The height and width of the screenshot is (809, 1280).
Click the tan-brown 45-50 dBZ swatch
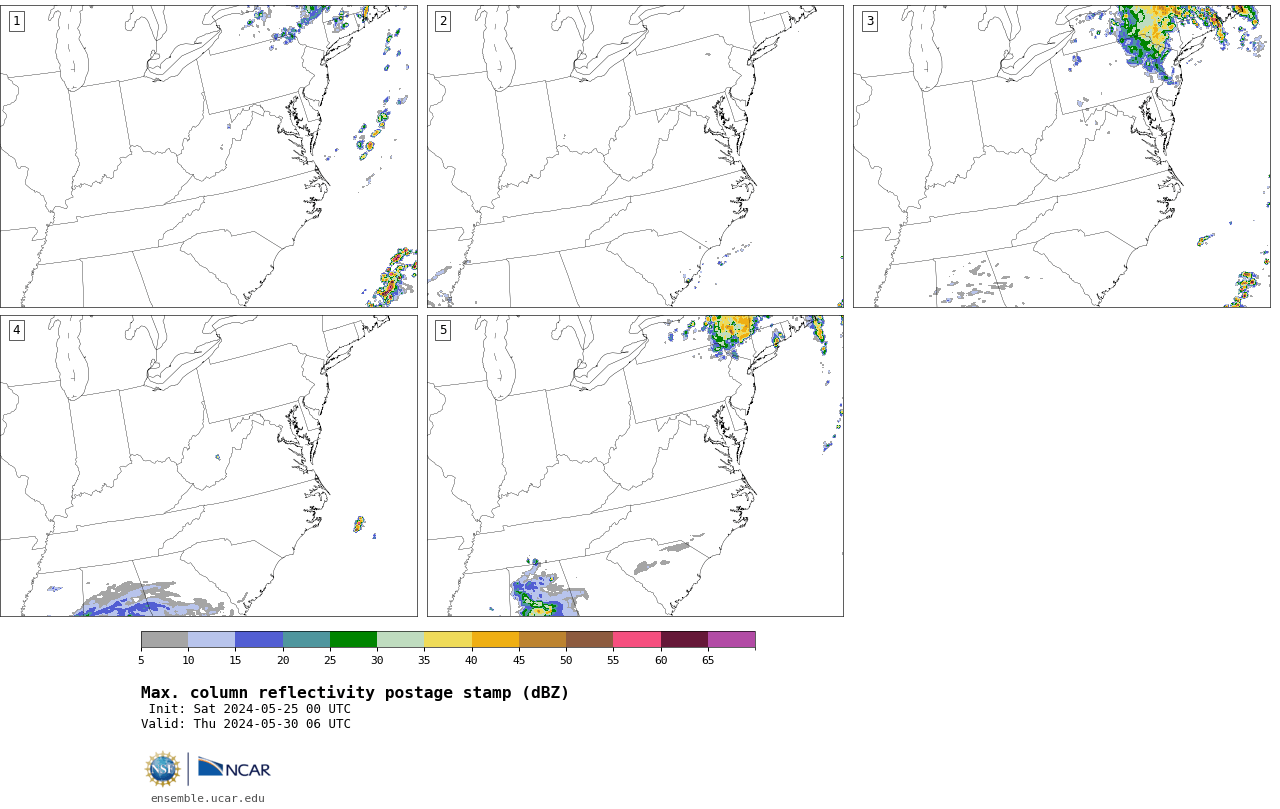coord(542,640)
